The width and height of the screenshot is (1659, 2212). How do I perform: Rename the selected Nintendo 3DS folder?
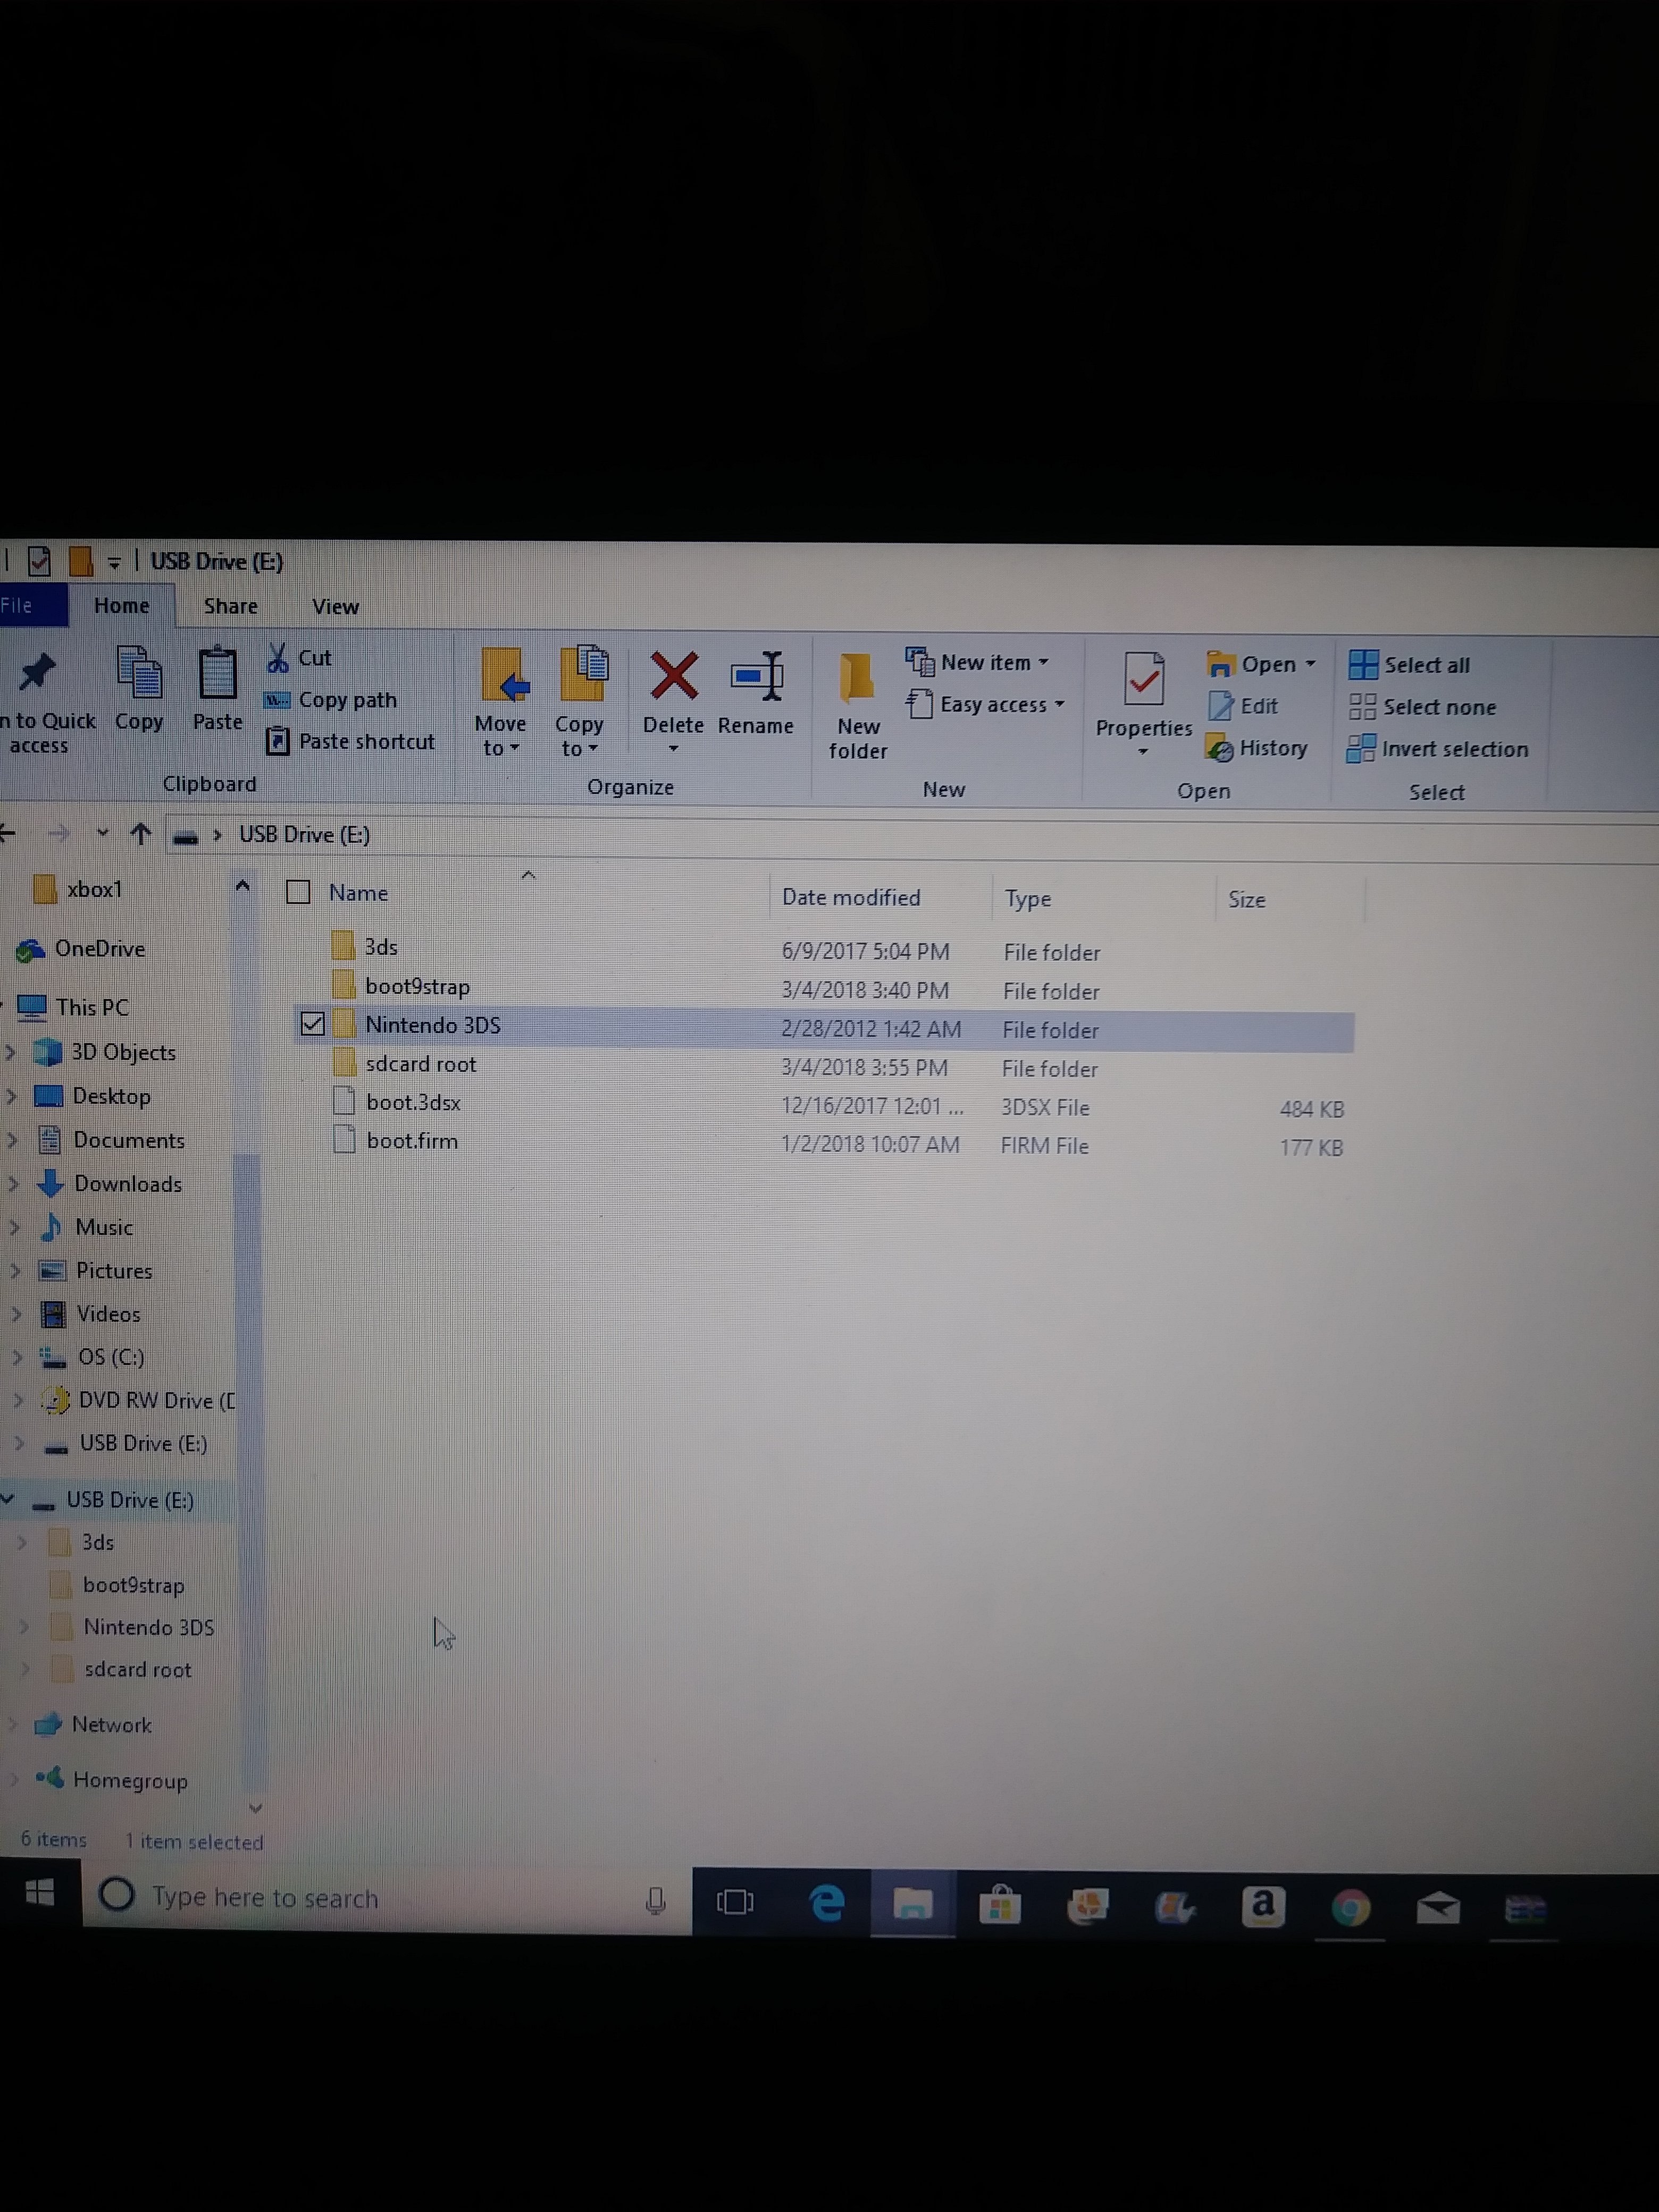click(x=756, y=692)
